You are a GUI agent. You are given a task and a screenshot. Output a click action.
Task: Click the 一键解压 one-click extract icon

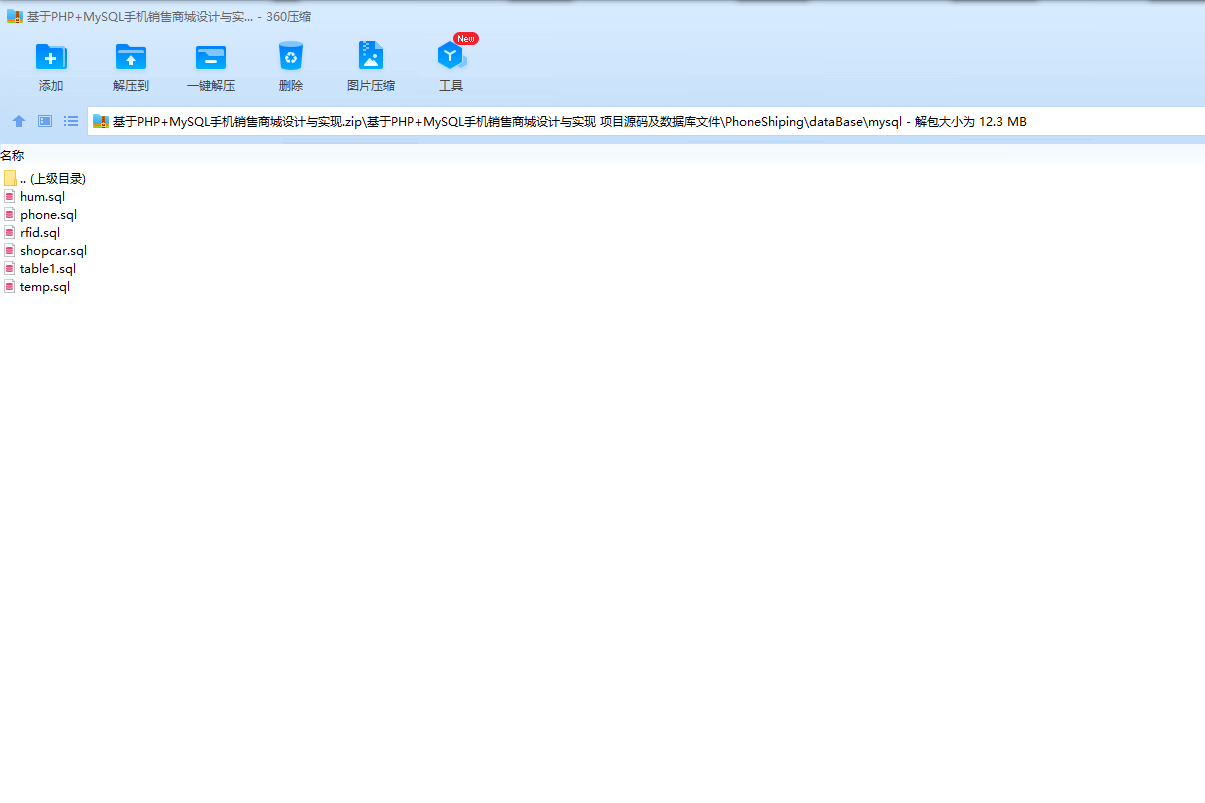coord(211,57)
